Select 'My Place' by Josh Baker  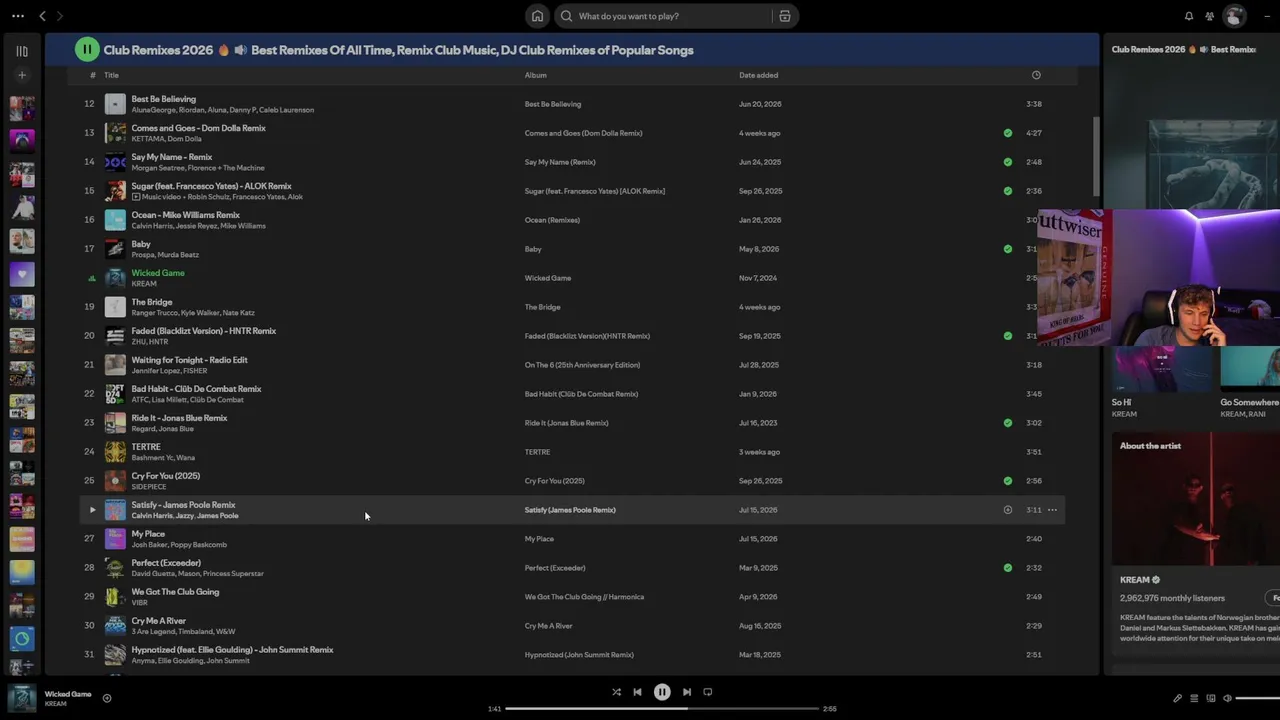tap(148, 534)
